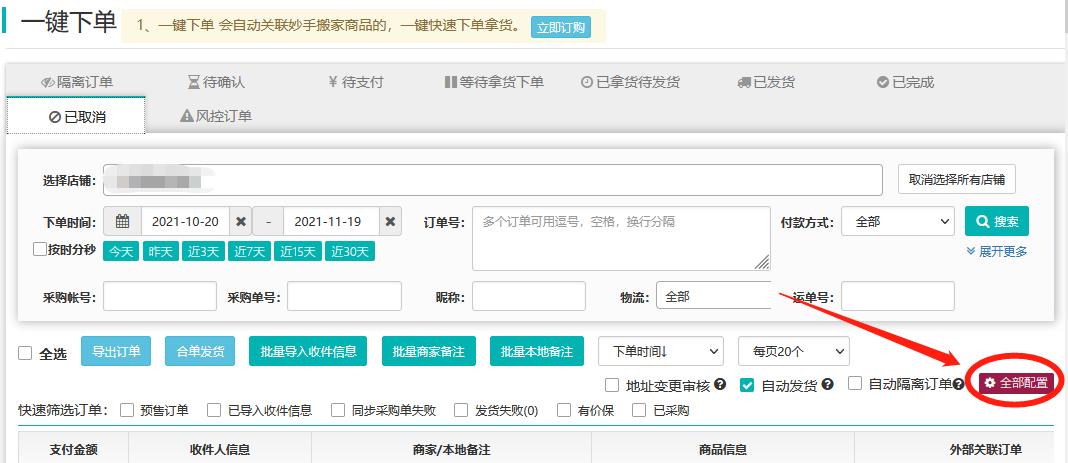Check the 按时分秒 checkbox
This screenshot has height=463, width=1068.
(40, 249)
